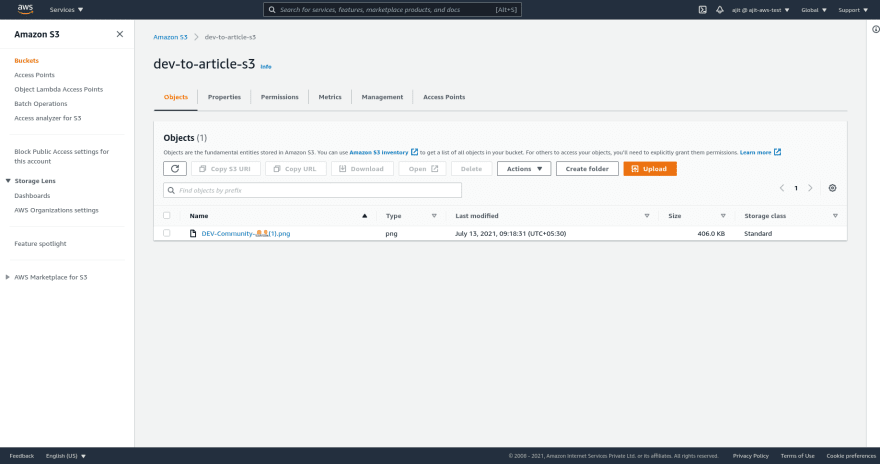Click the Info link beside bucket name
The height and width of the screenshot is (464, 880).
click(x=265, y=67)
